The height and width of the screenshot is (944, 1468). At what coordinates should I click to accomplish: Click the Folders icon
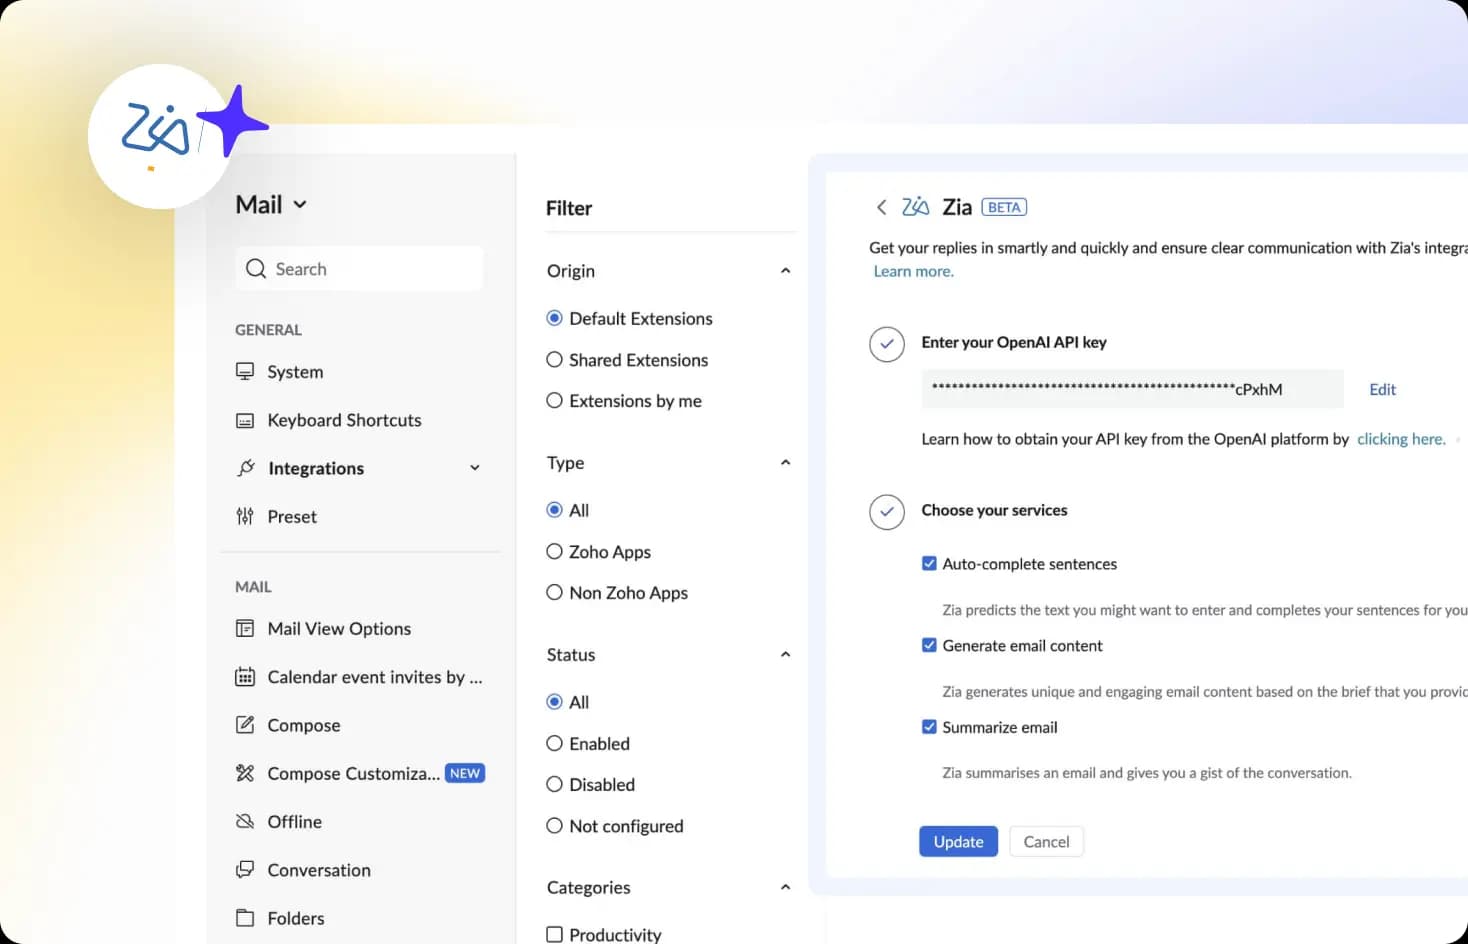click(x=245, y=918)
